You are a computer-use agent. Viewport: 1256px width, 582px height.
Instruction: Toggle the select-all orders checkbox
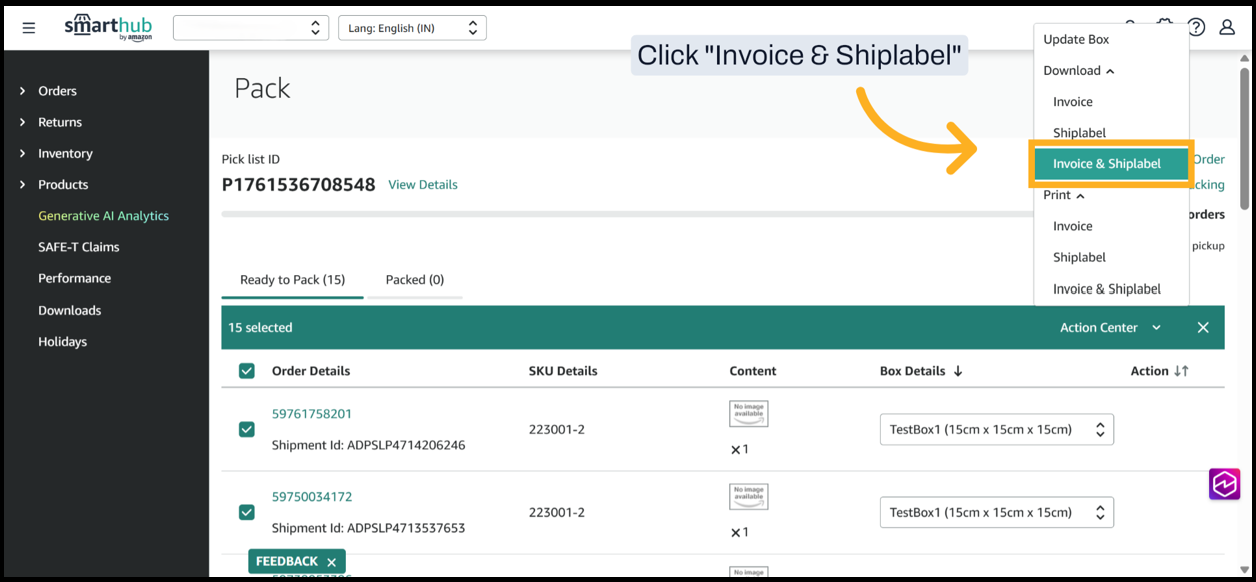[x=247, y=371]
